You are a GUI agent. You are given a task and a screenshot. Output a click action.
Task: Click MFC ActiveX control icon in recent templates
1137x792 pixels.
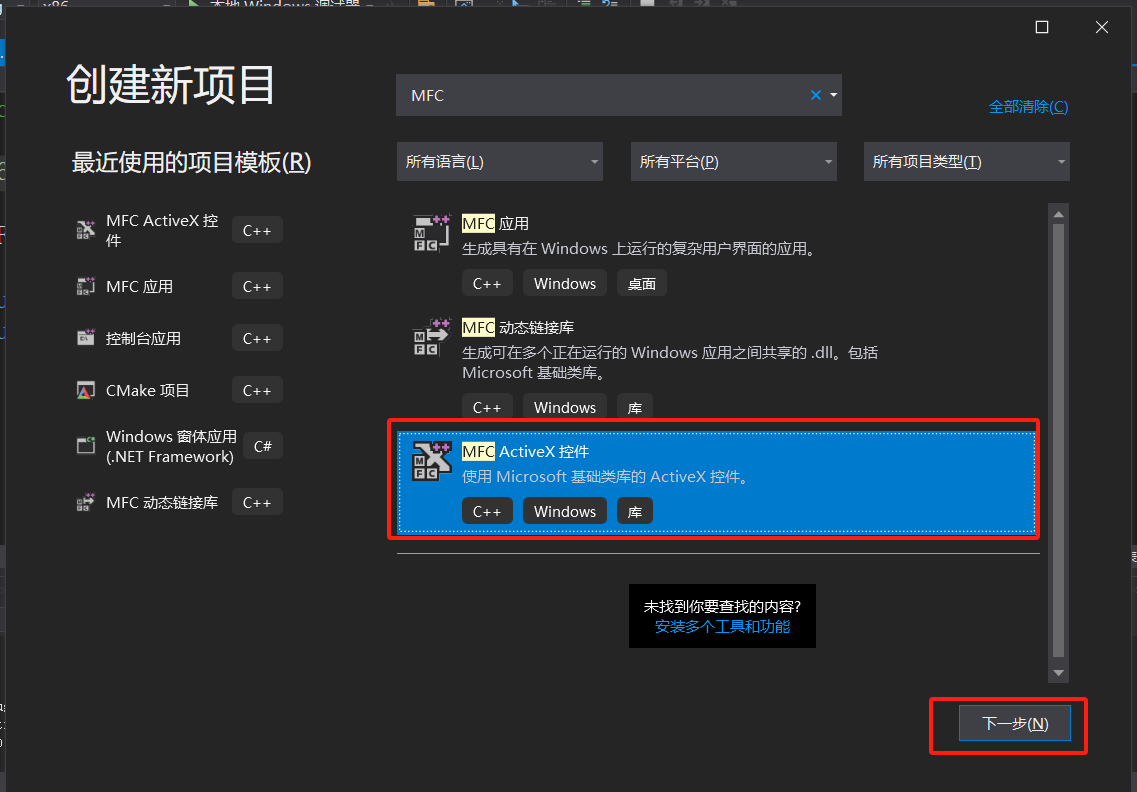coord(86,230)
